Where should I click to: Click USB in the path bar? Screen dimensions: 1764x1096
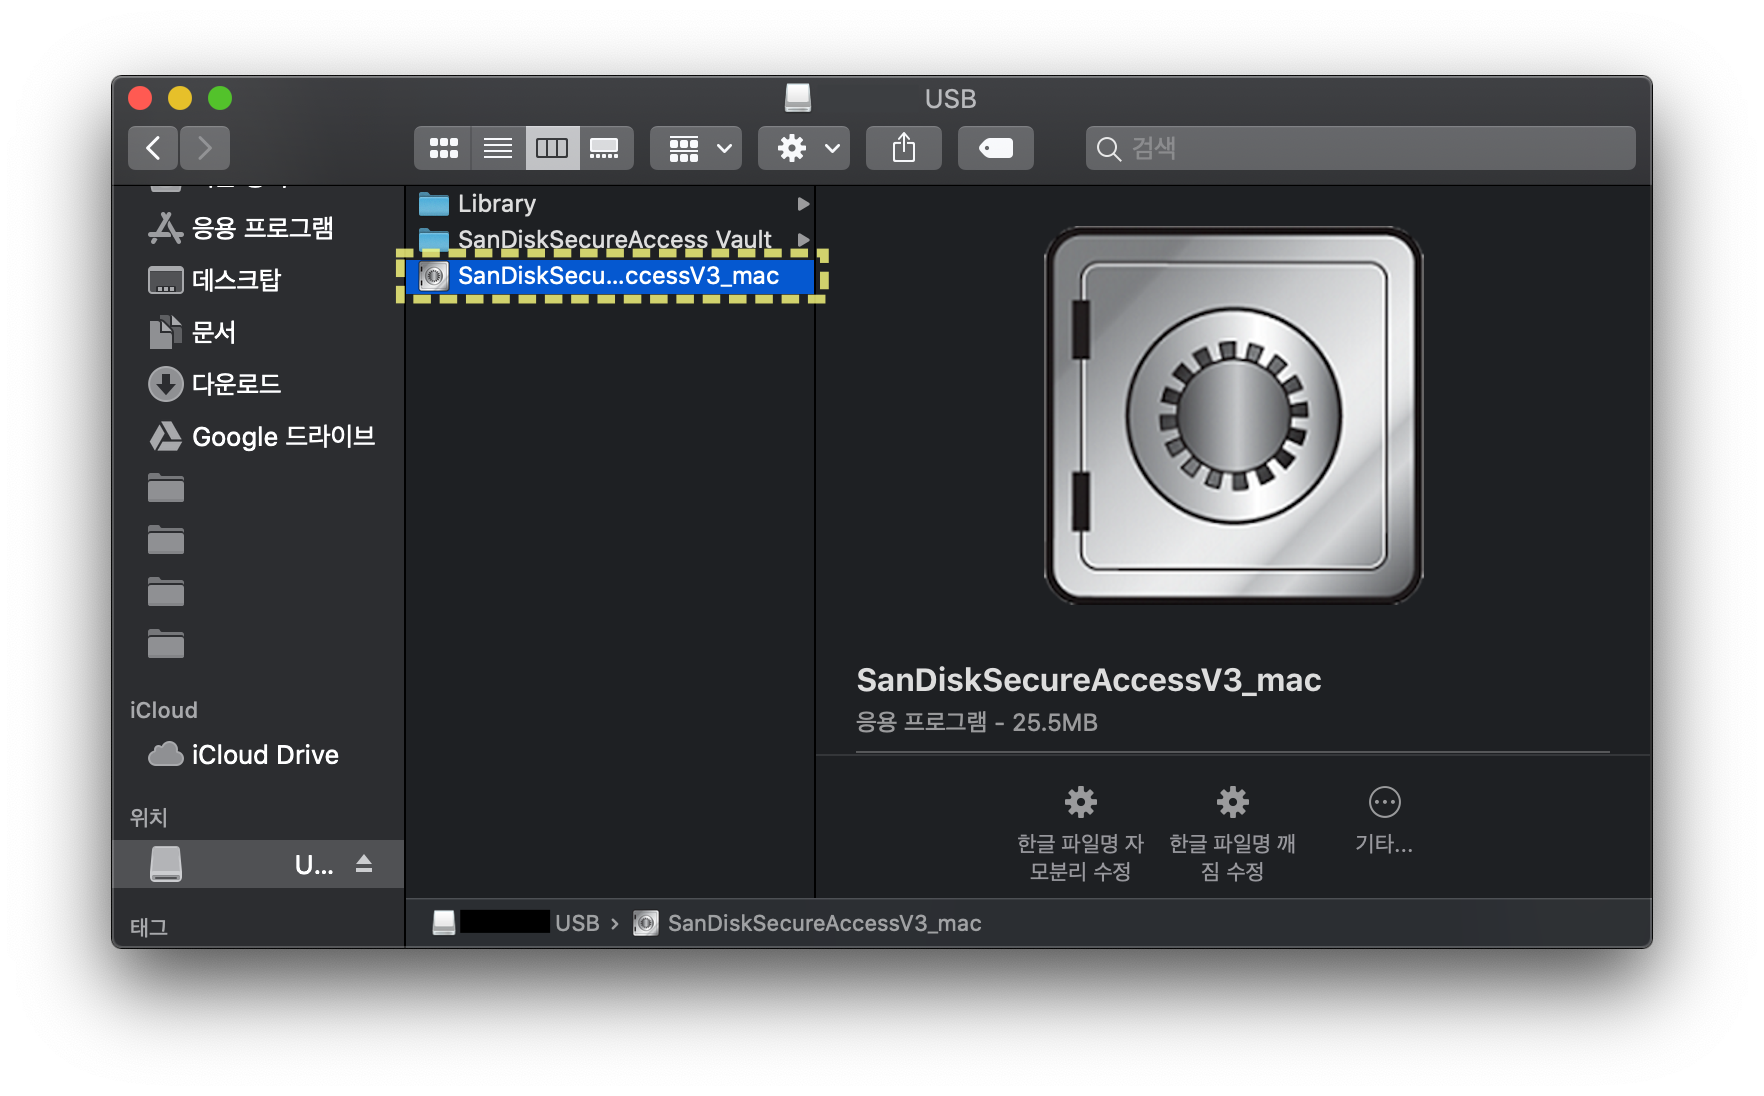click(577, 923)
